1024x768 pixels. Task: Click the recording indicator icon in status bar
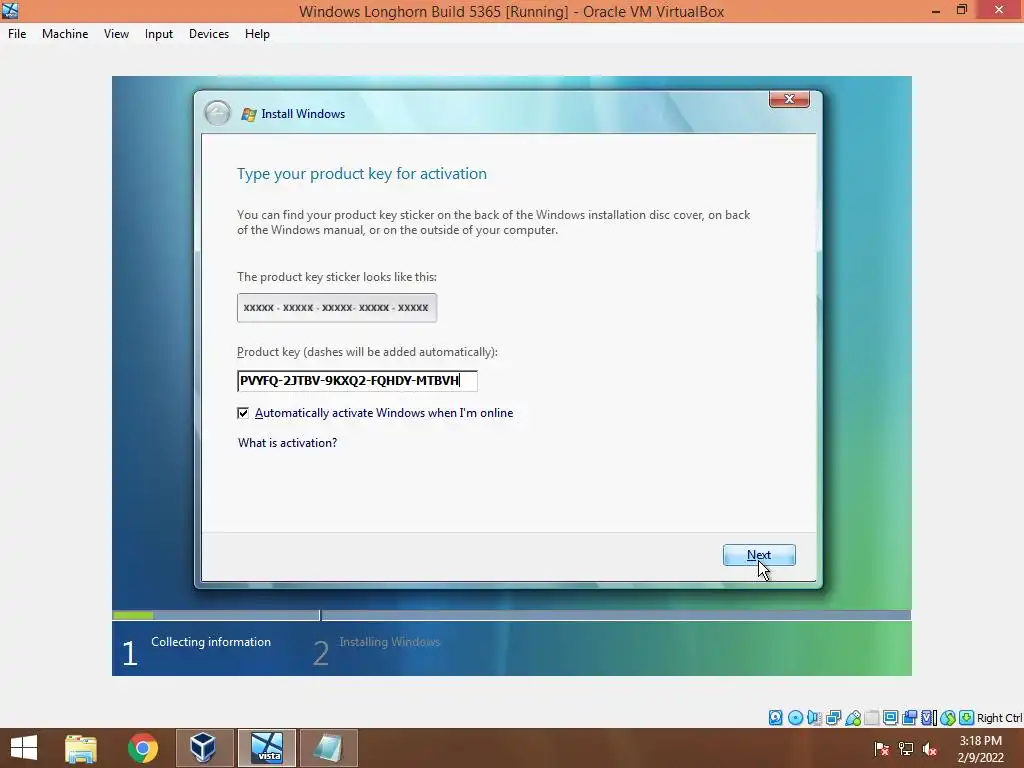click(x=910, y=718)
